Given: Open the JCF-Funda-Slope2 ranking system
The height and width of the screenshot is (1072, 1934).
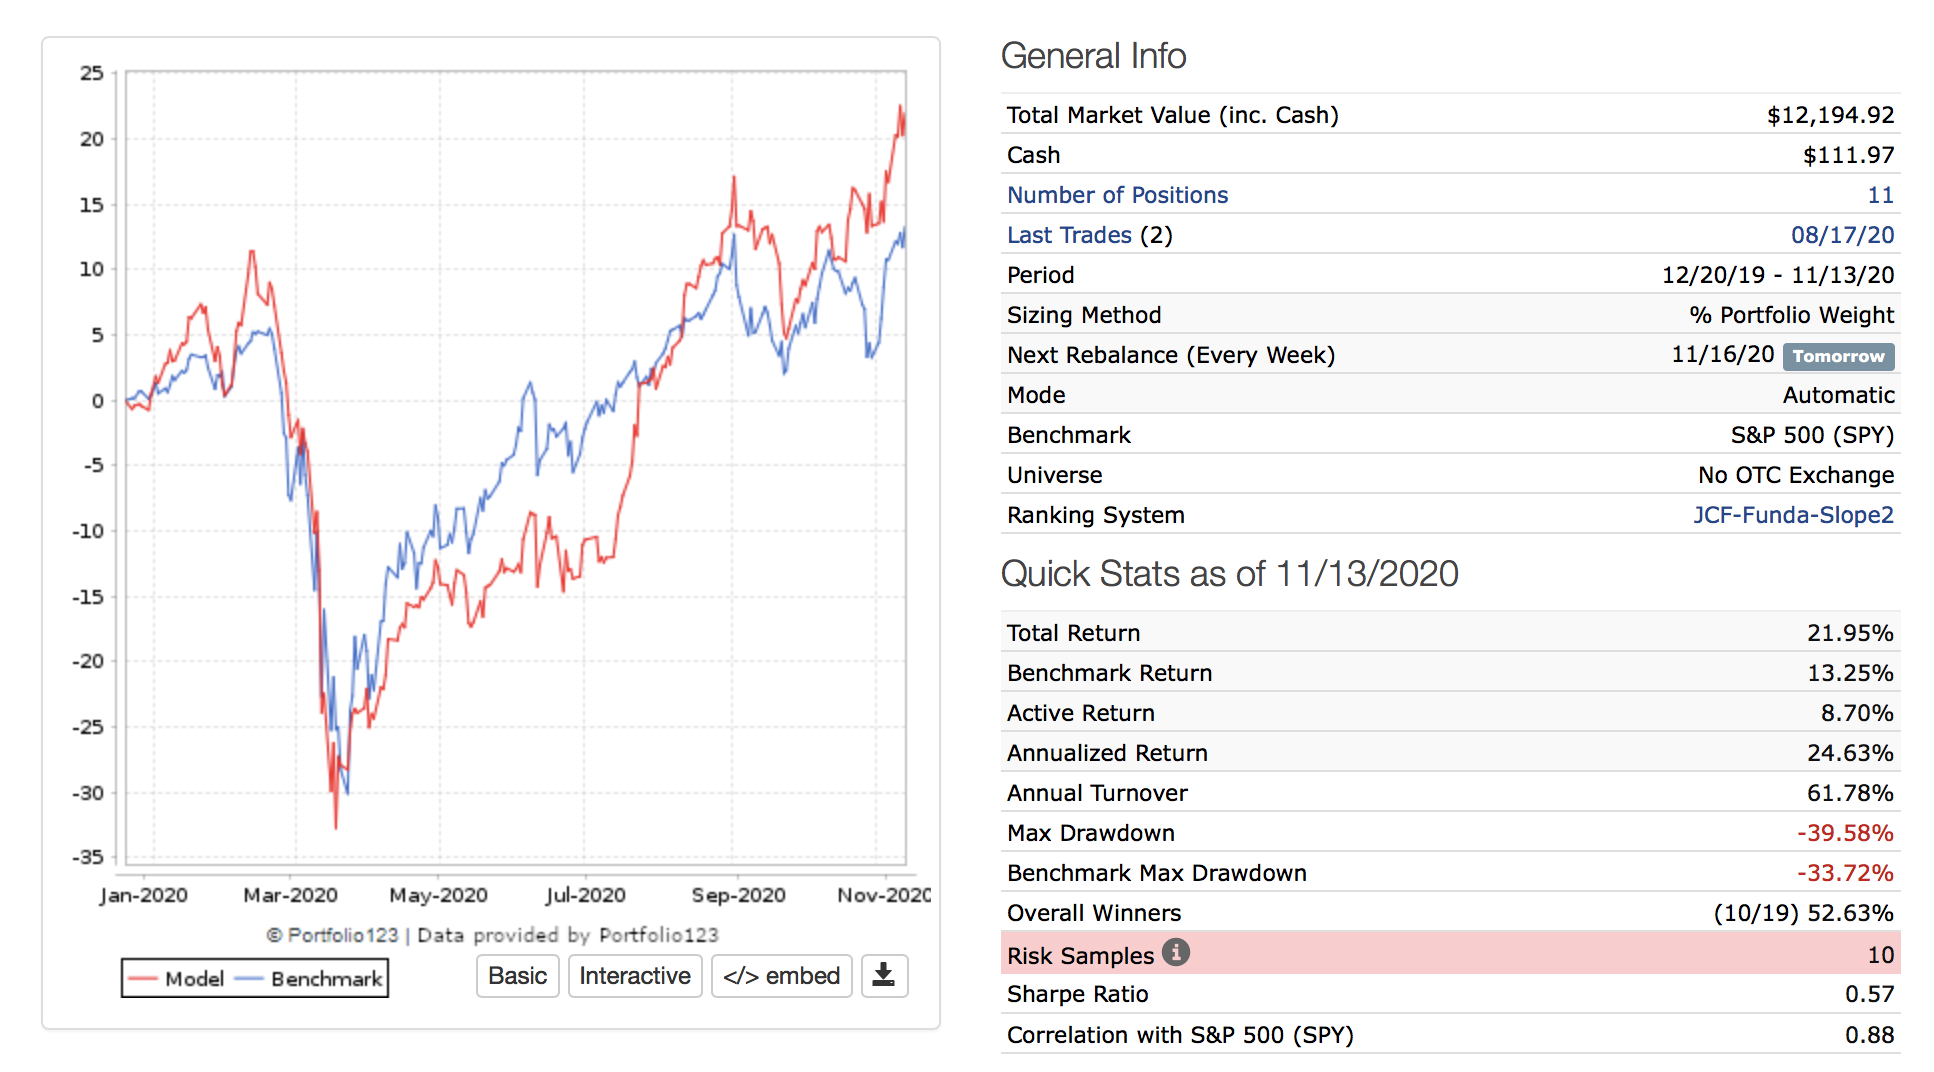Looking at the screenshot, I should point(1792,515).
